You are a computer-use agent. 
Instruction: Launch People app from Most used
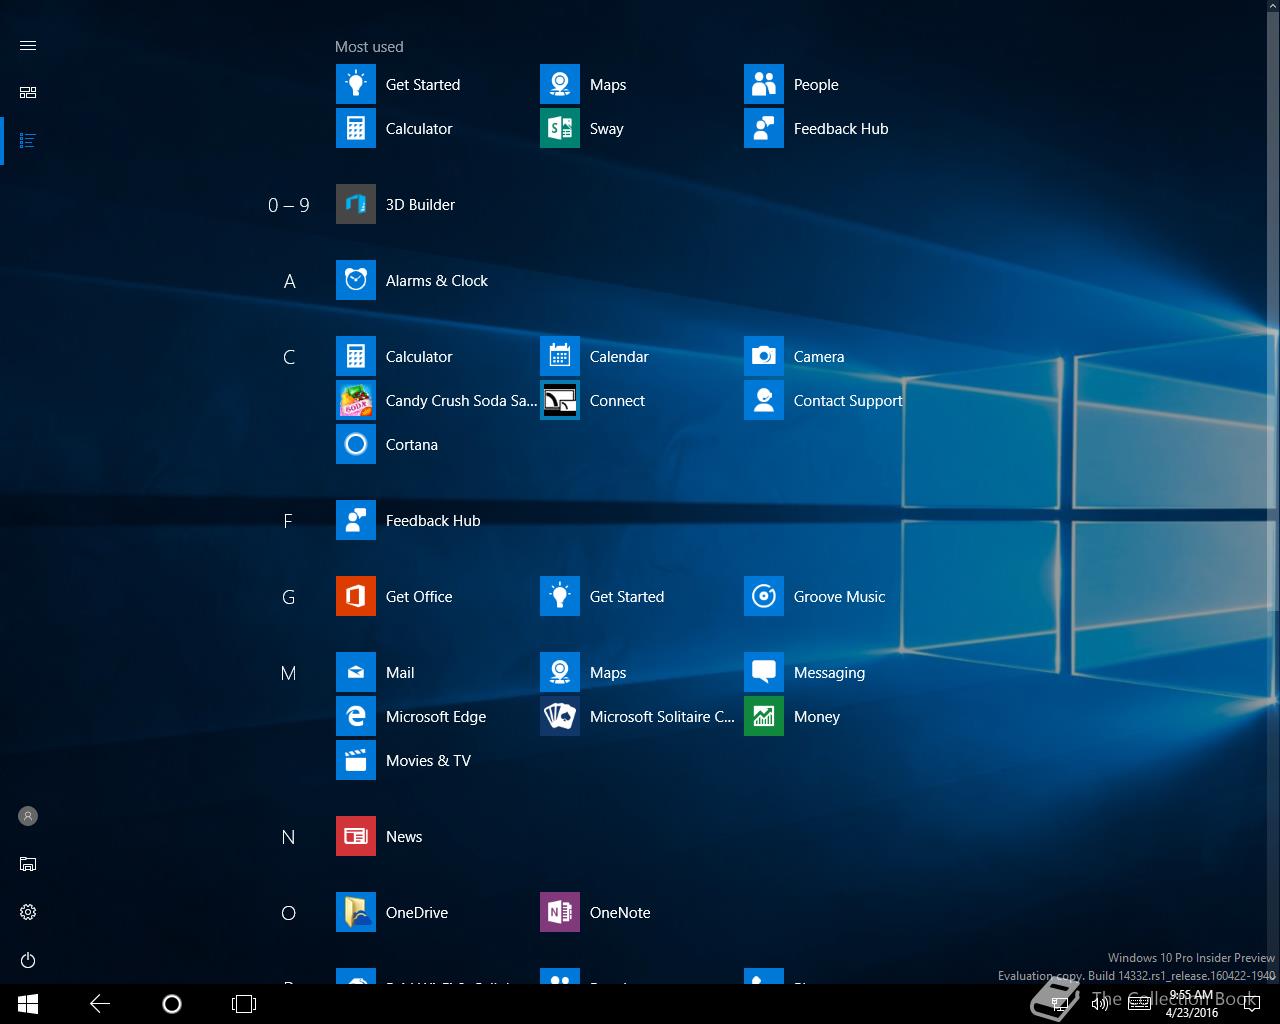tap(844, 85)
